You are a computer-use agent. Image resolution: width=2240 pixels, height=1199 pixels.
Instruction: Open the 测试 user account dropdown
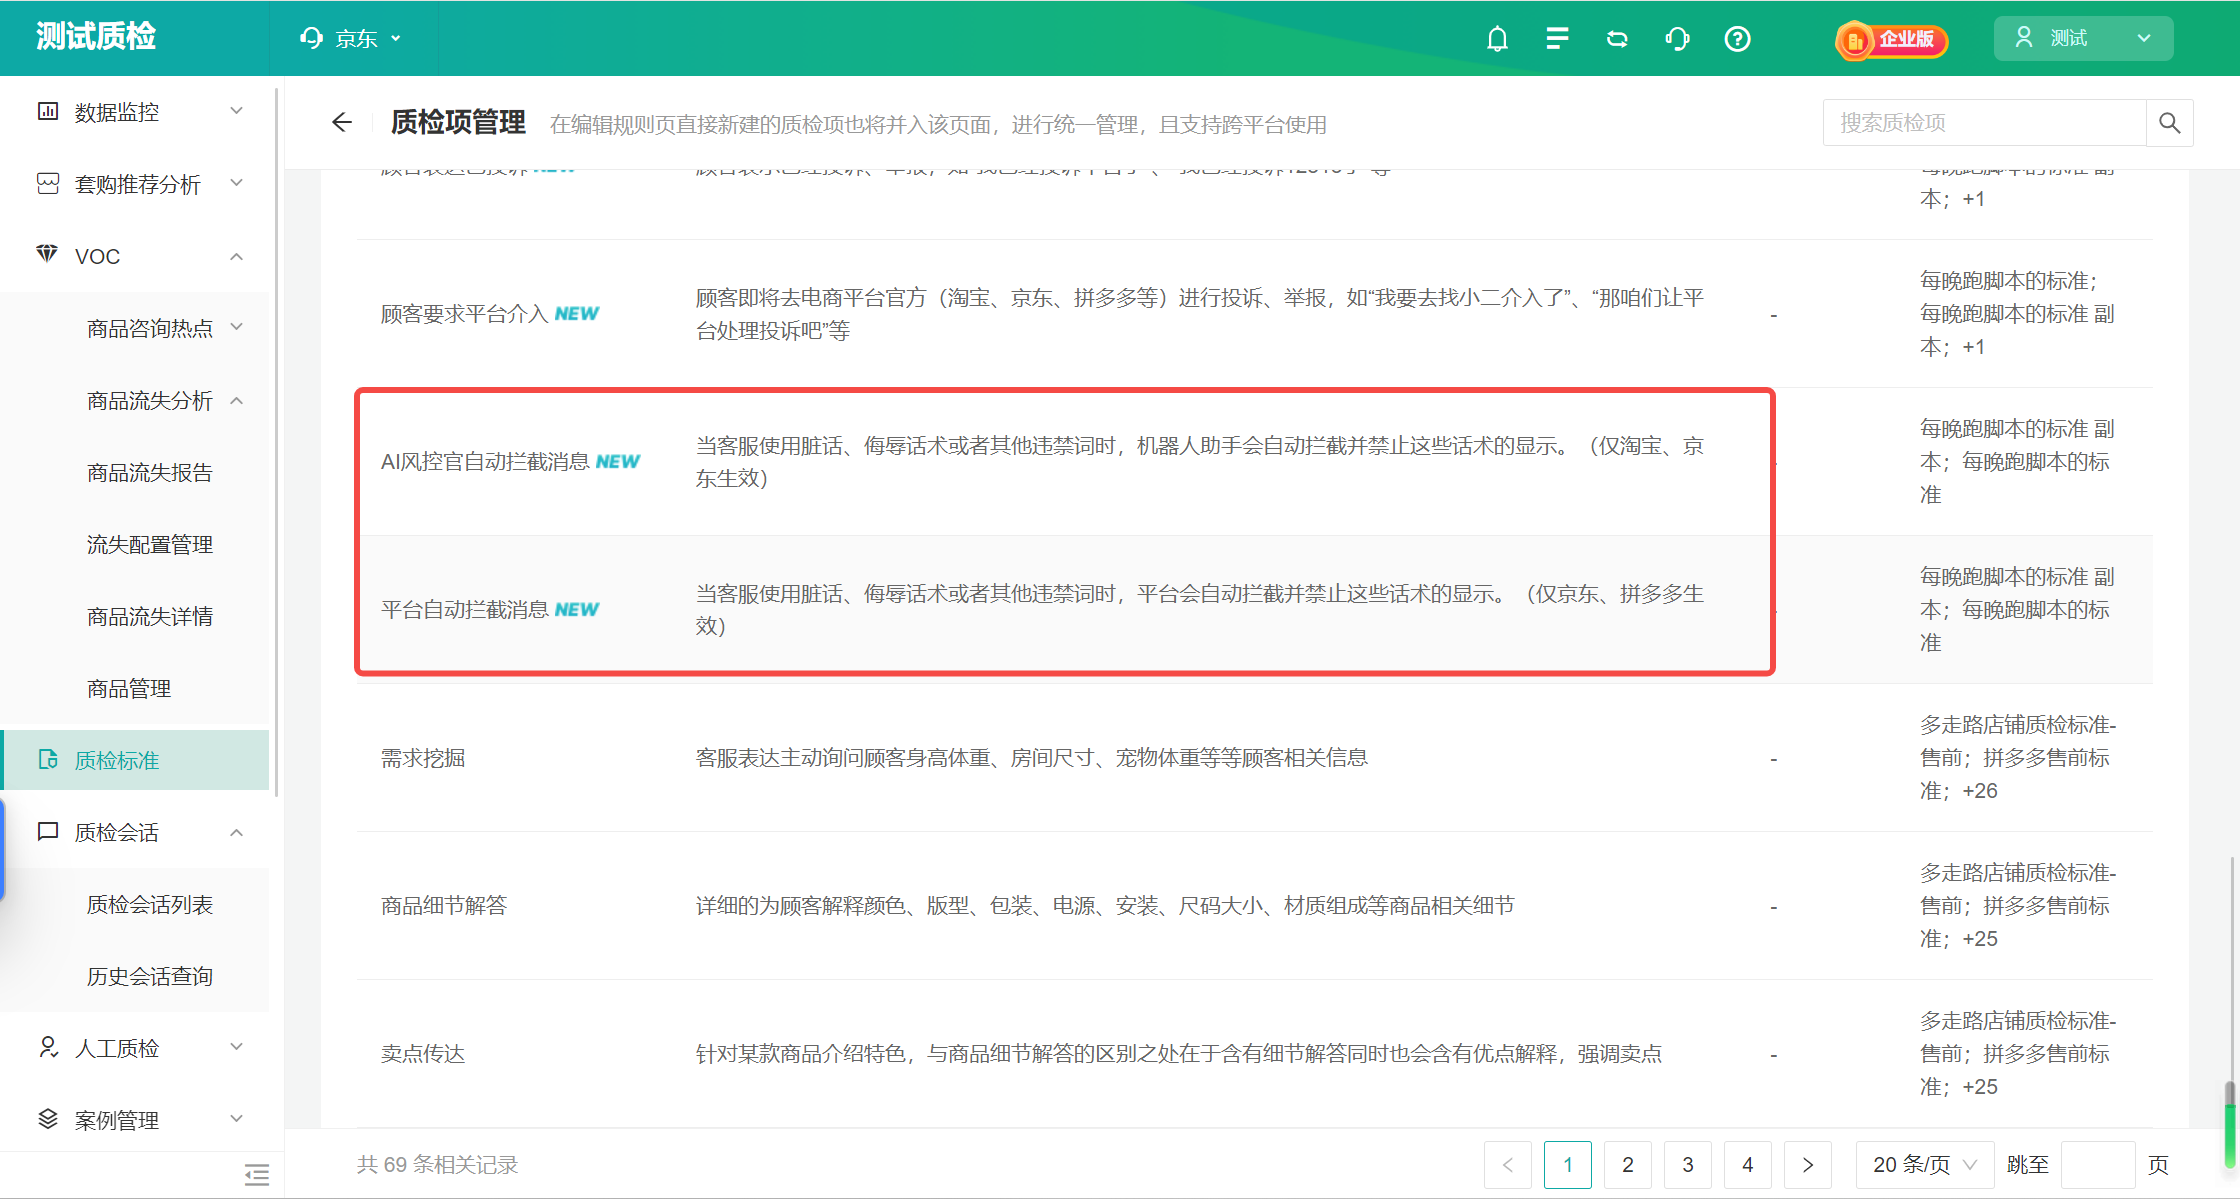point(2083,39)
